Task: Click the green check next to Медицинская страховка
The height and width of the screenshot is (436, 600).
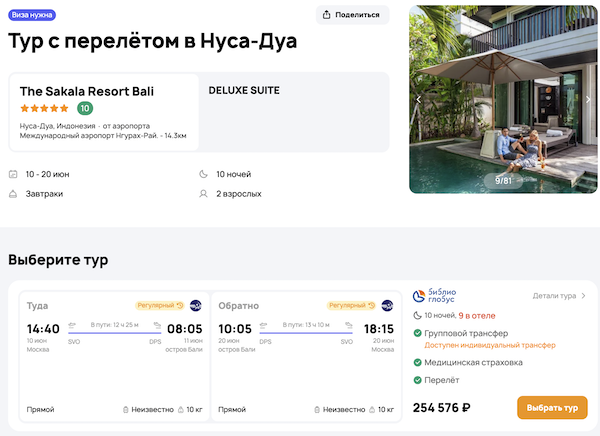Action: pos(417,362)
